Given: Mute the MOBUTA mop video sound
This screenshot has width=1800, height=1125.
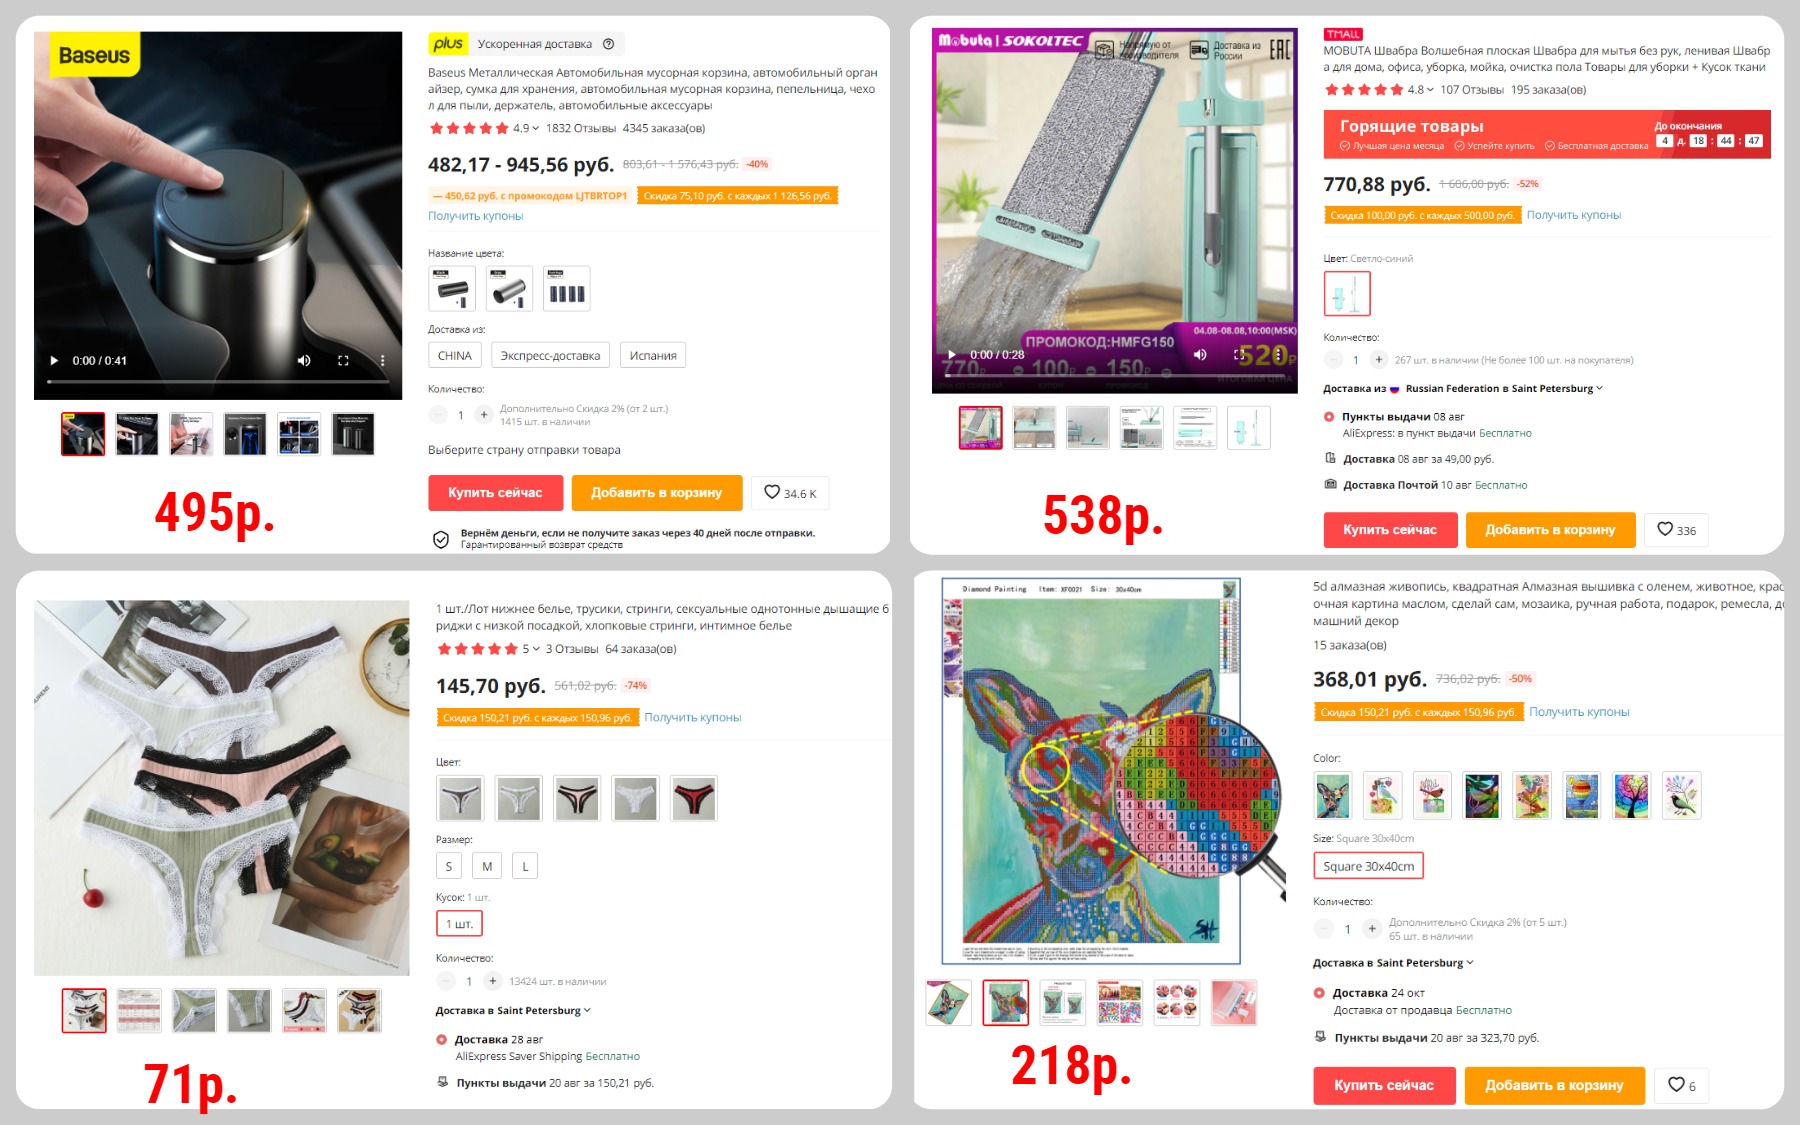Looking at the screenshot, I should pyautogui.click(x=1200, y=354).
